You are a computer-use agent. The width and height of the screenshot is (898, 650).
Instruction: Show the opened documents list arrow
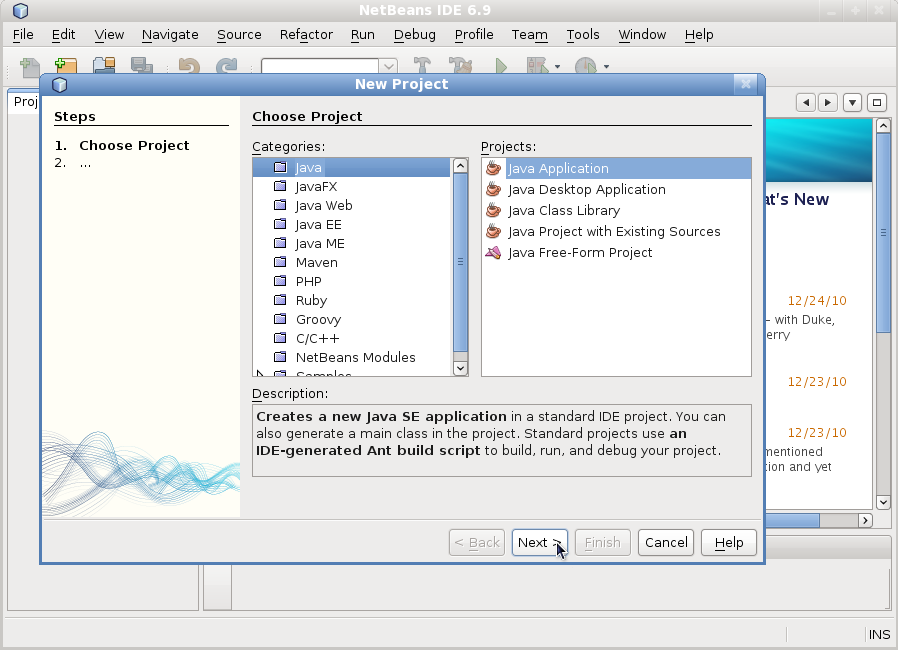[852, 103]
